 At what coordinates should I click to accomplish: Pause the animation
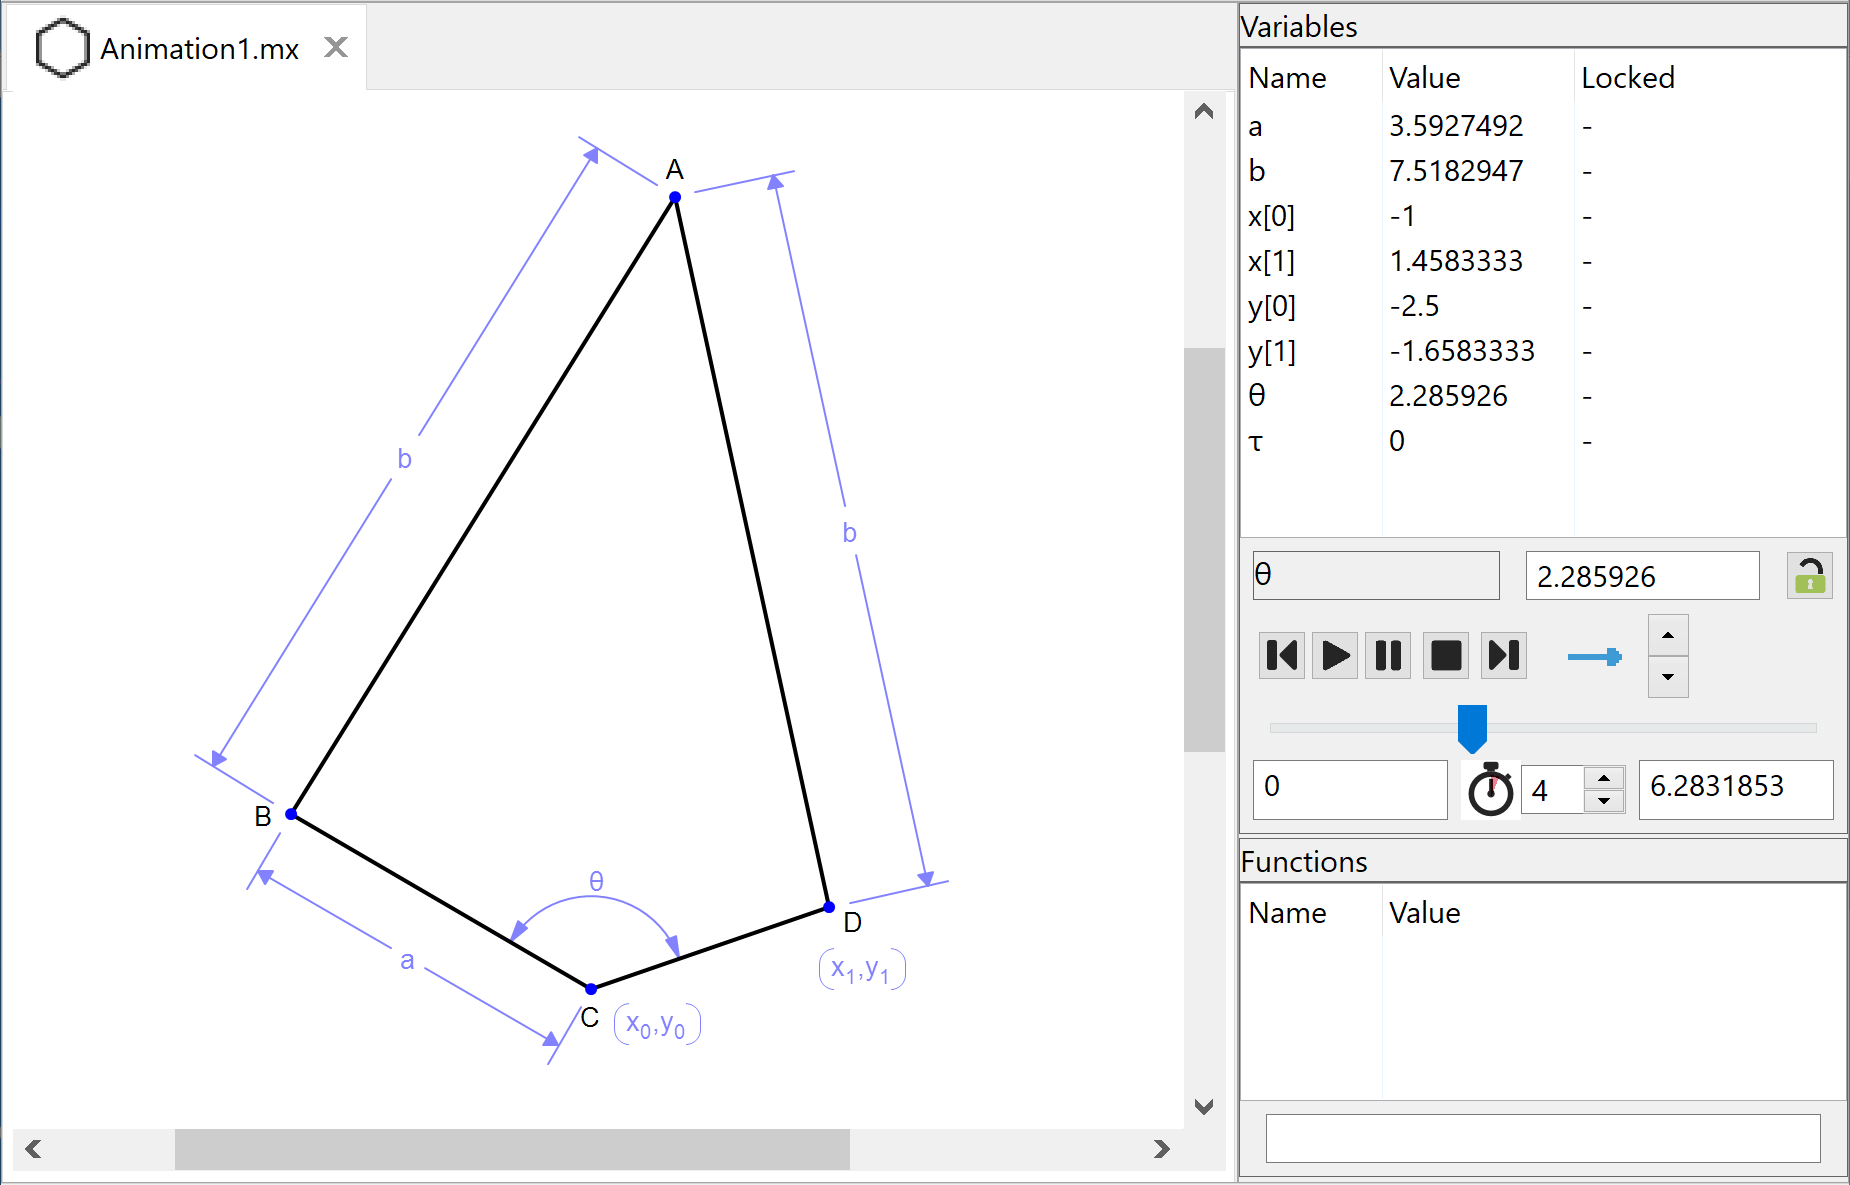[1388, 656]
